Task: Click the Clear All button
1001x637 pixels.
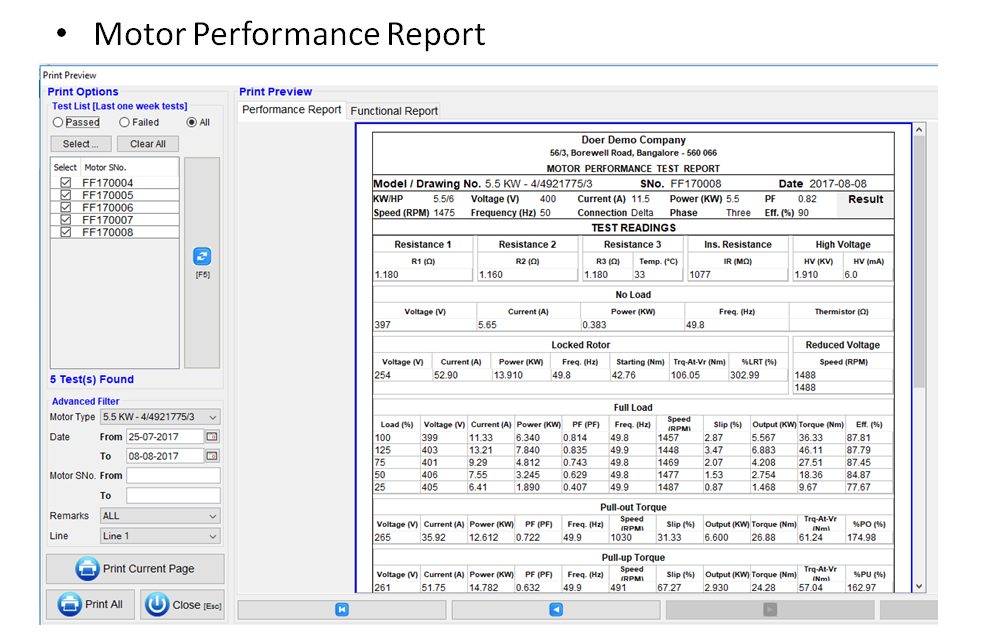Action: click(x=147, y=144)
